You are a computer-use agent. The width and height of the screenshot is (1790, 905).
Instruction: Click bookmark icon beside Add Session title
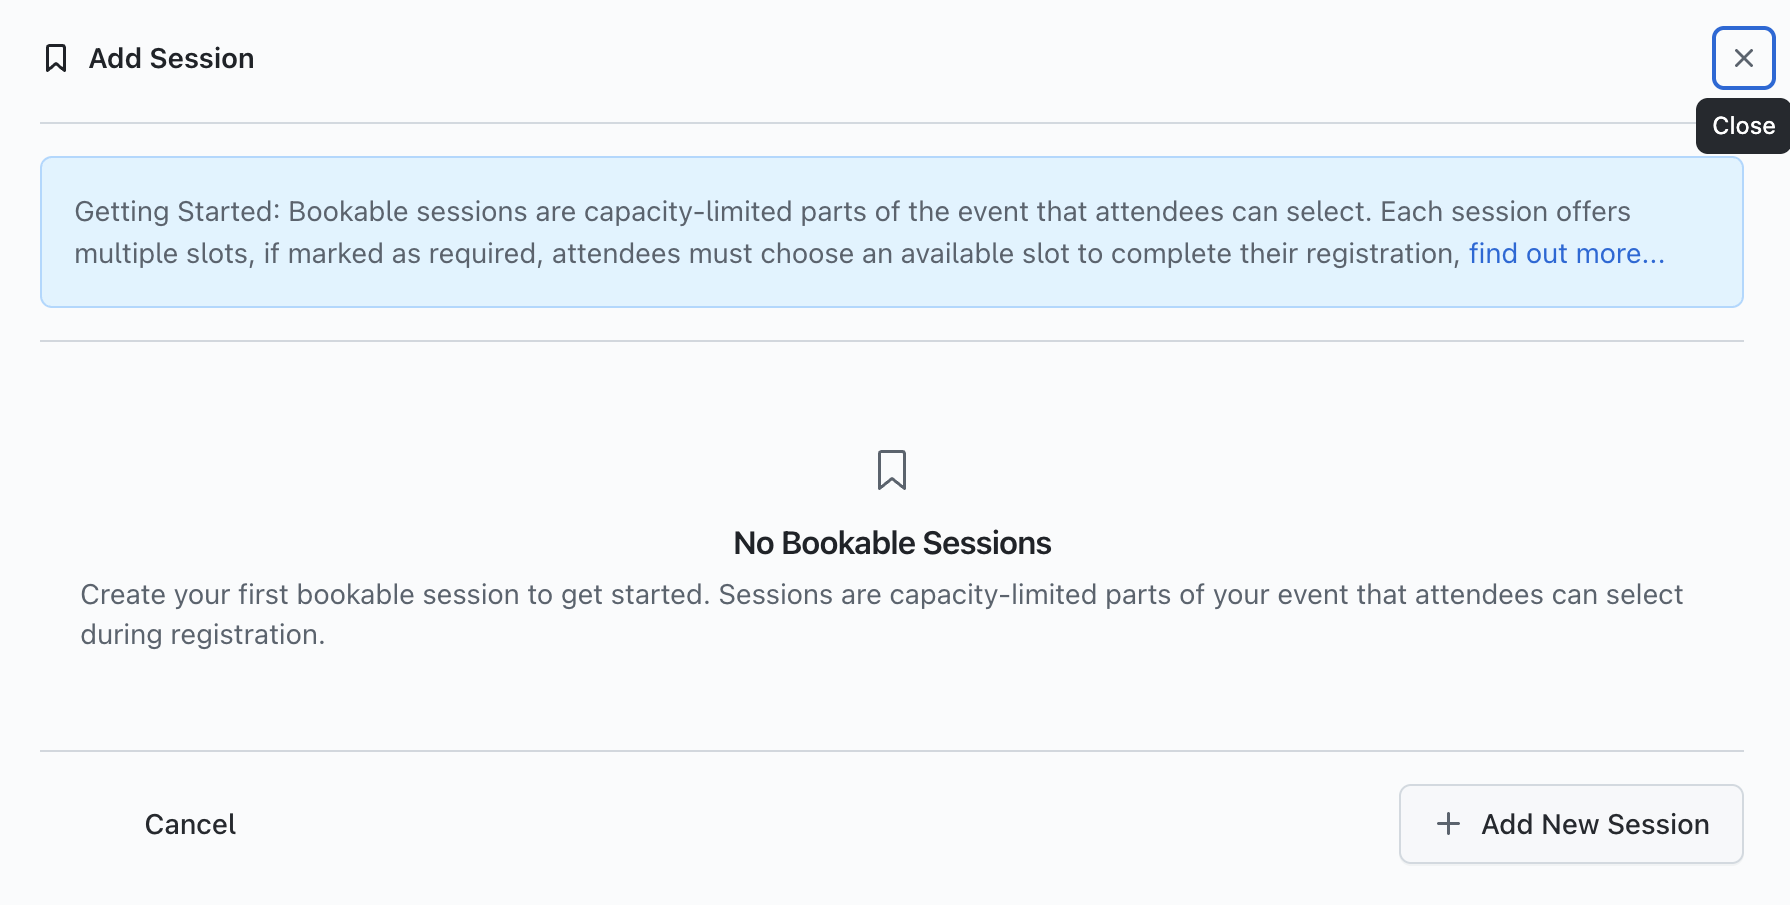56,58
